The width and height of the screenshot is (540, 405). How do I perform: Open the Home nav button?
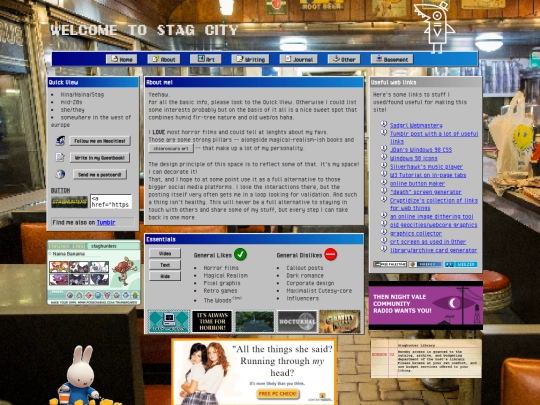pyautogui.click(x=121, y=59)
